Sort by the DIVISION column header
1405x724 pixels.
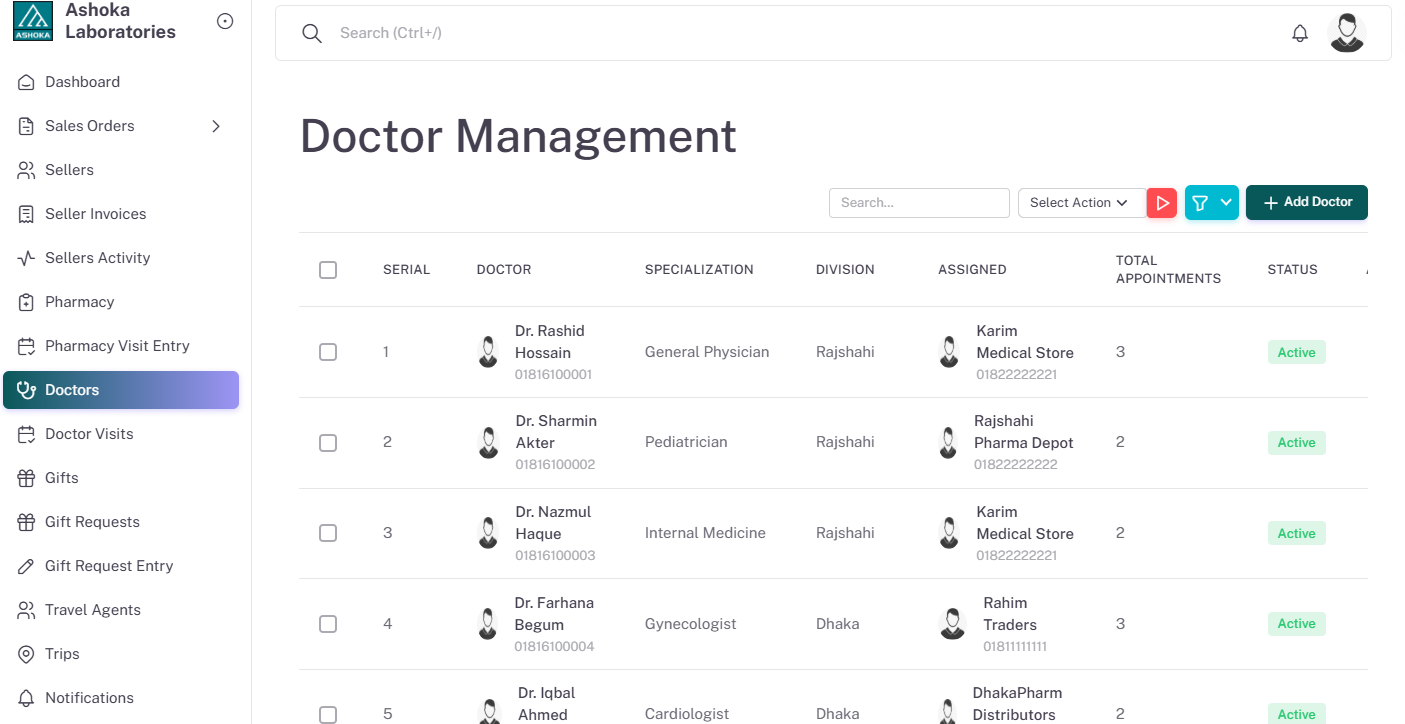[x=845, y=270]
